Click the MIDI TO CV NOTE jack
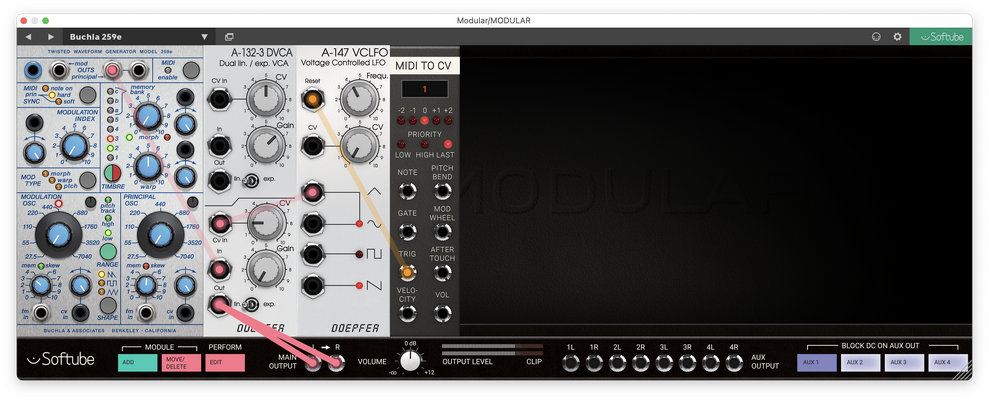 407,191
